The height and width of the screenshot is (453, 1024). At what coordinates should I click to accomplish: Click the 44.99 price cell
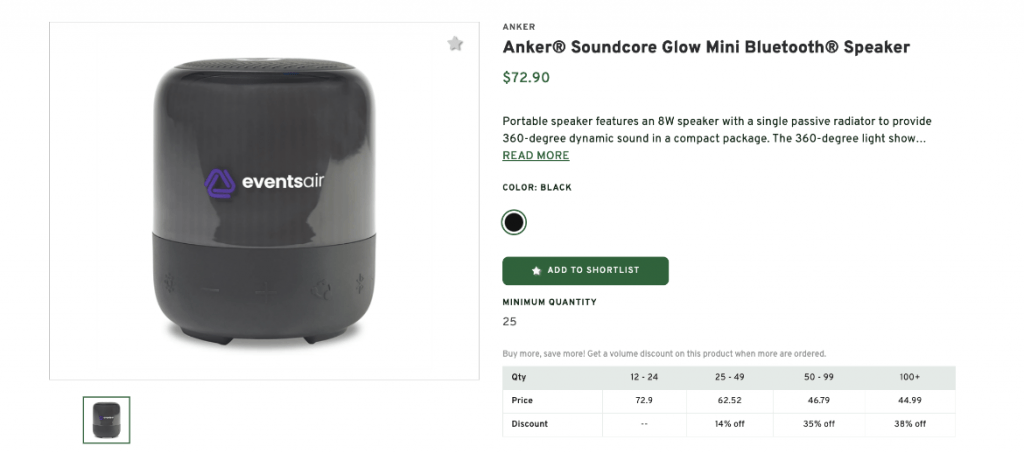[x=910, y=401]
